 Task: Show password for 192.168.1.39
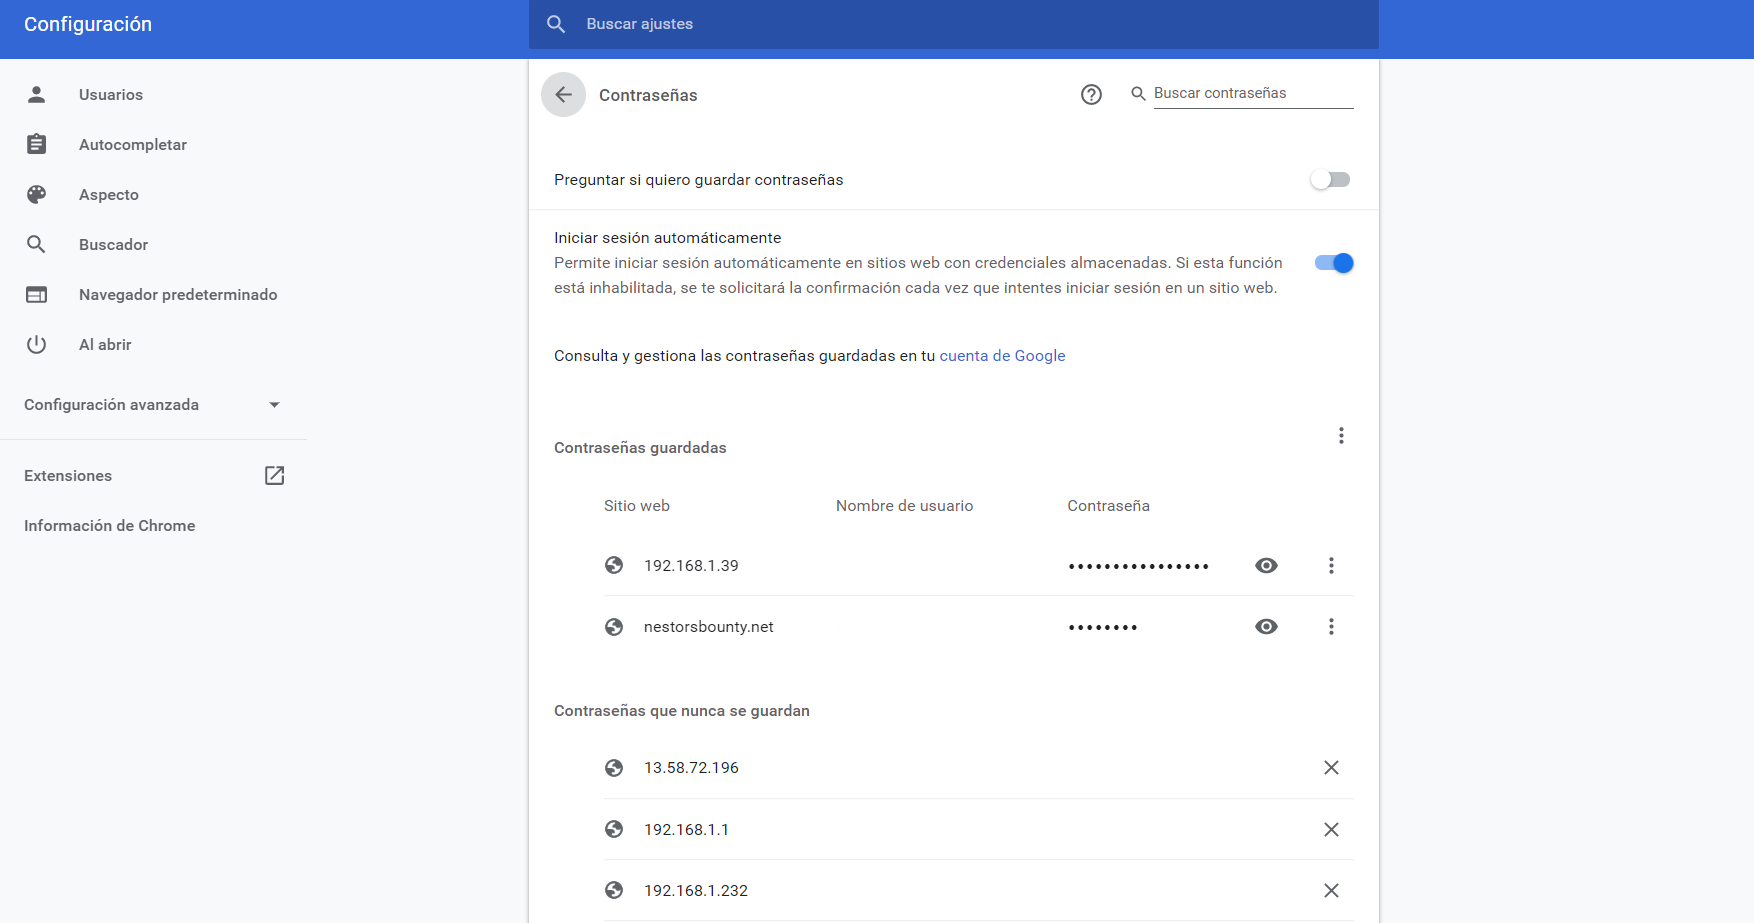pos(1266,566)
